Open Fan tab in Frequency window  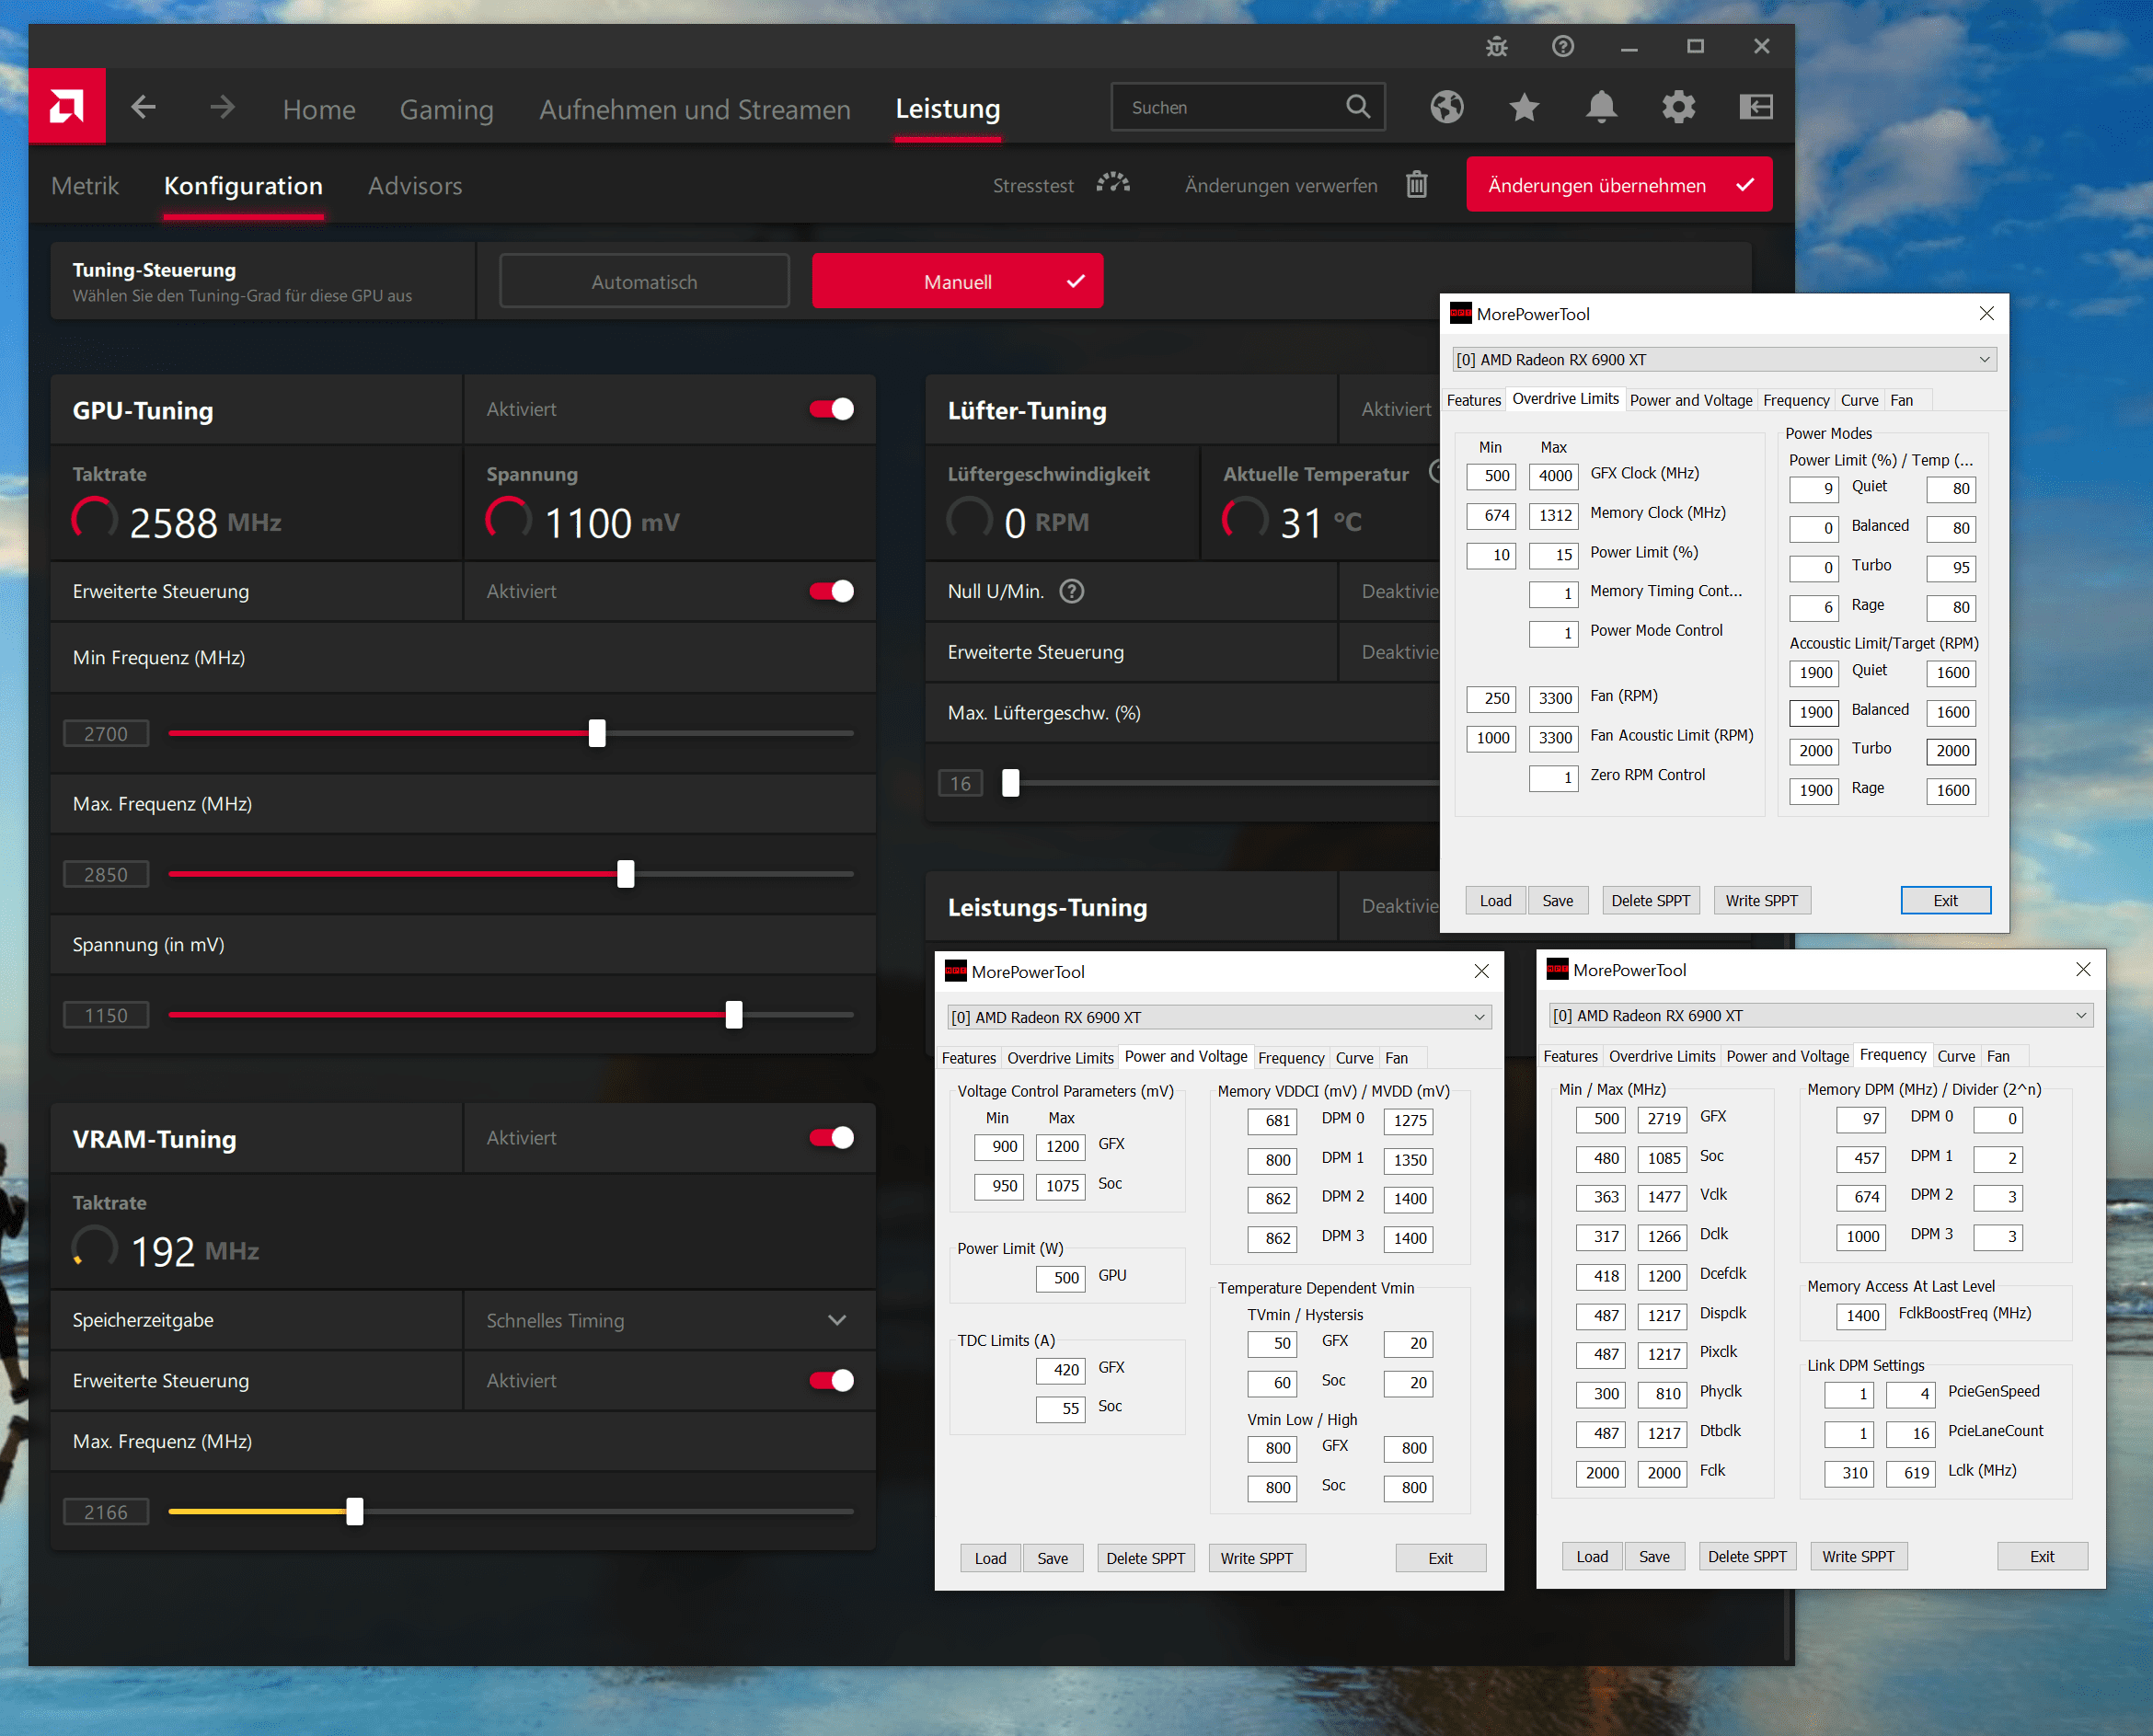[x=1997, y=1056]
